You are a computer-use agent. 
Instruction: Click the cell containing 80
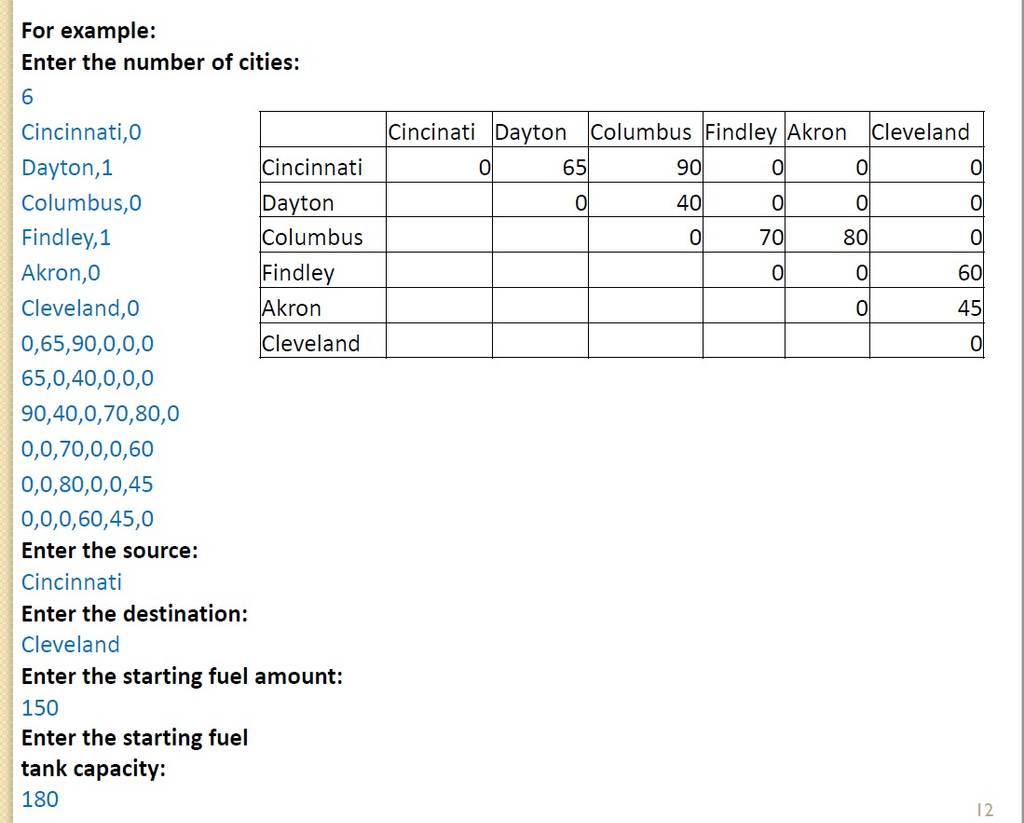[x=827, y=235]
